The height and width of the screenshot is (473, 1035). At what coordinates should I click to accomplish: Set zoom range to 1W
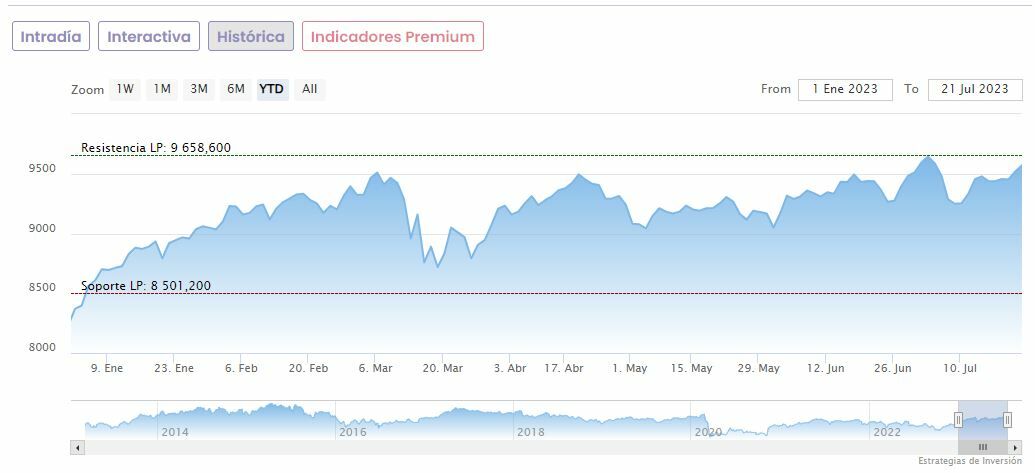tap(125, 89)
